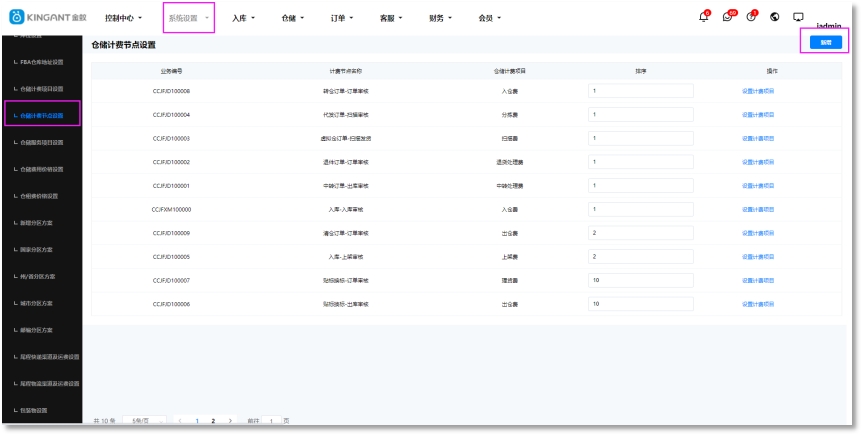This screenshot has height=435, width=862.
Task: Open the 入库 top menu
Action: [244, 18]
